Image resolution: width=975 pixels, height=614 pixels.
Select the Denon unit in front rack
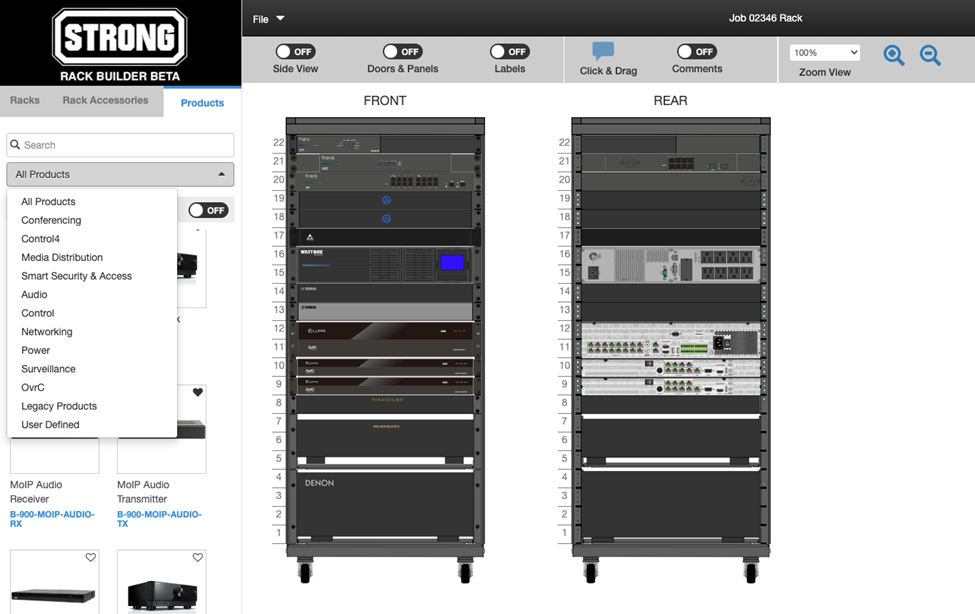pyautogui.click(x=385, y=506)
